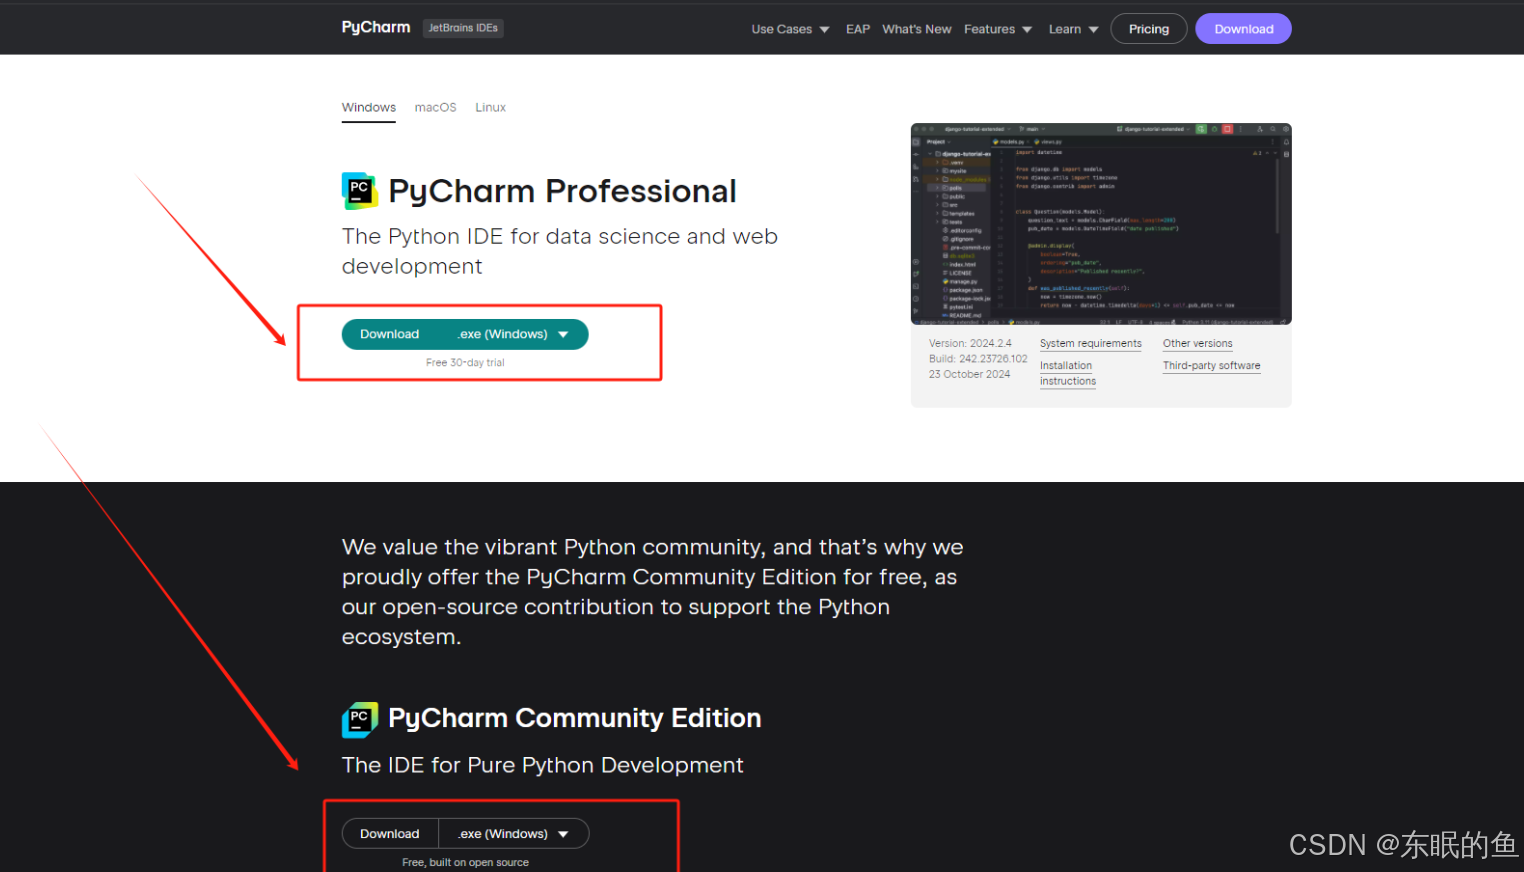Screen dimensions: 1524x872
Task: Select the Windows tab
Action: pyautogui.click(x=369, y=108)
